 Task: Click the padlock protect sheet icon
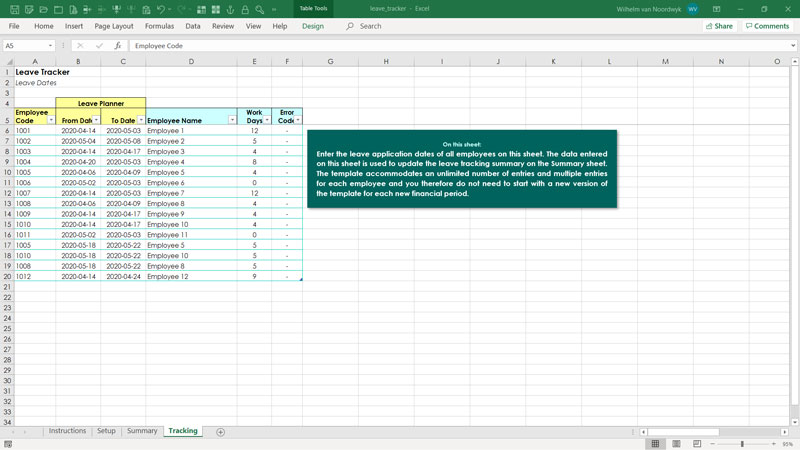tap(245, 10)
